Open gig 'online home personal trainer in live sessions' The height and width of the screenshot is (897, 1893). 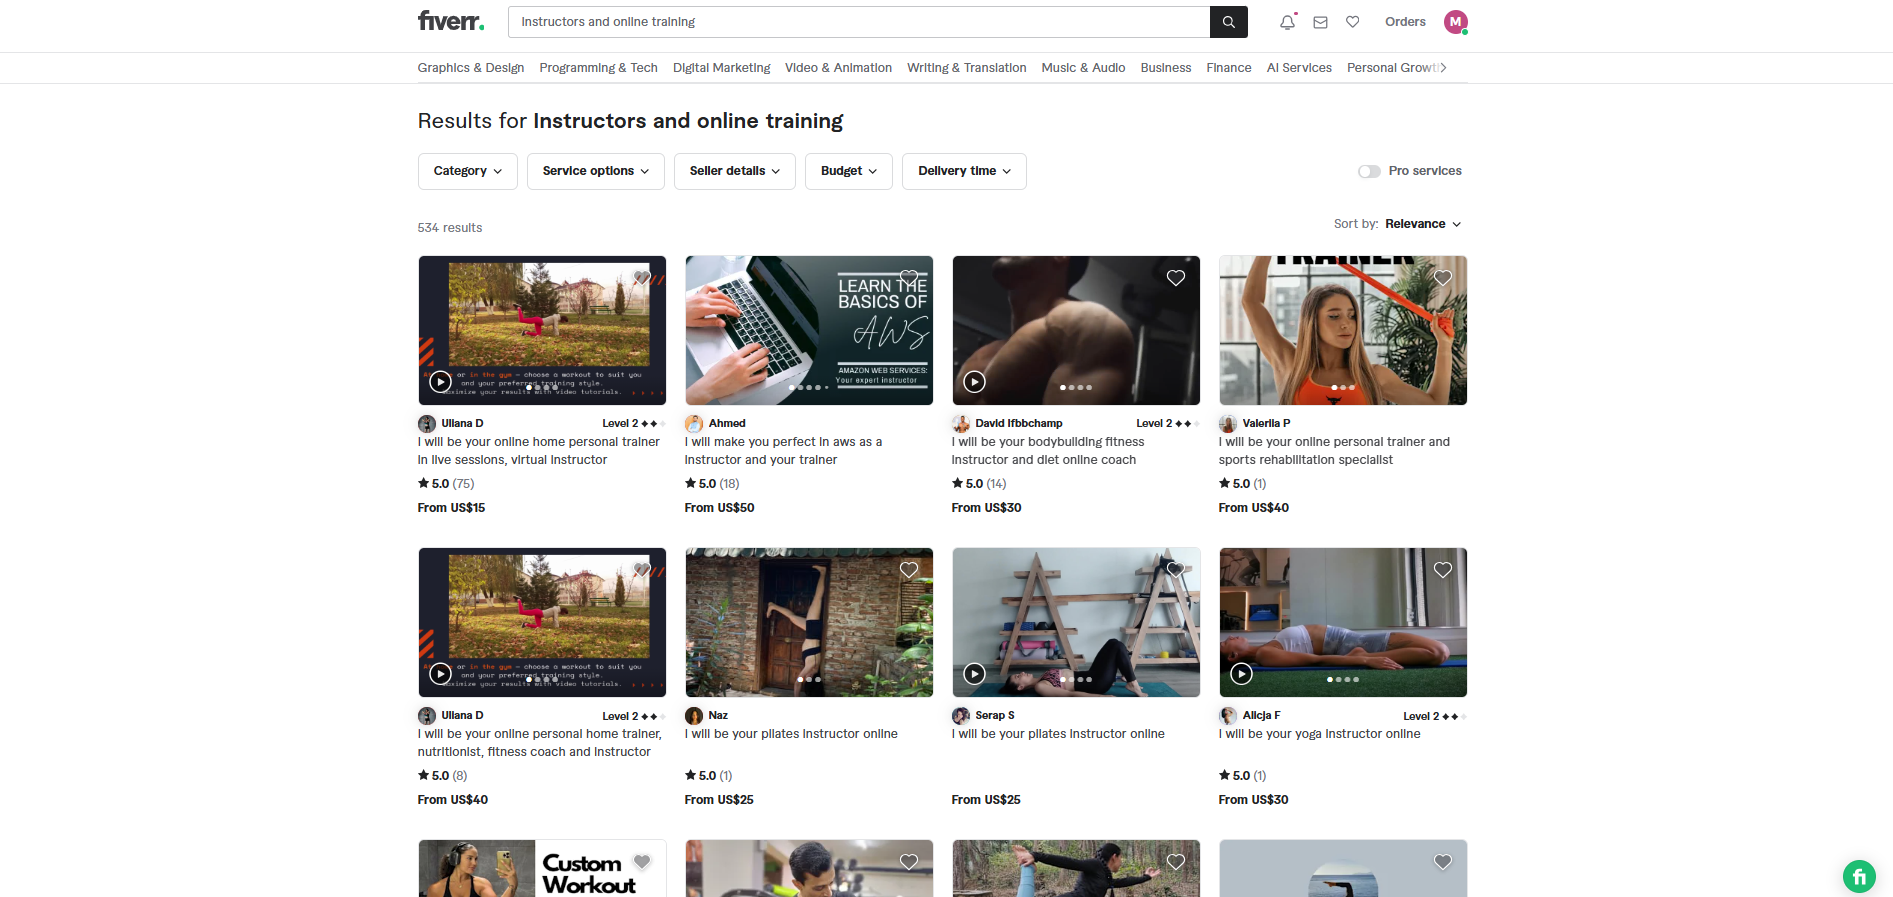coord(539,451)
